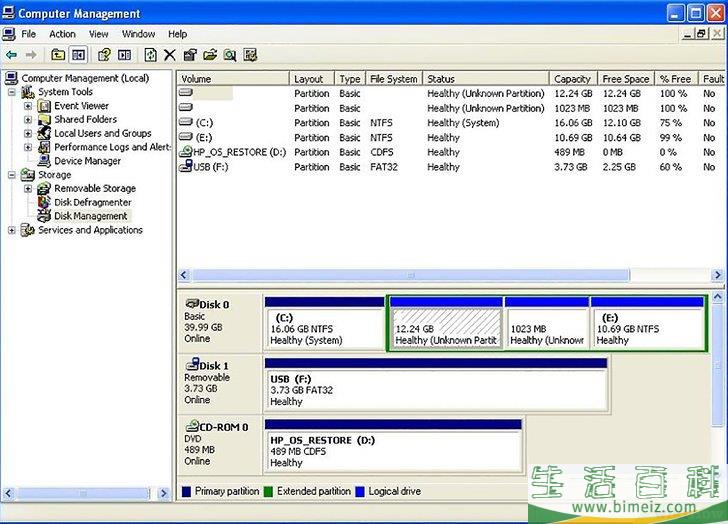Screen dimensions: 728x524
Task: Toggle the Show/Hide Console Tree icon
Action: (78, 55)
